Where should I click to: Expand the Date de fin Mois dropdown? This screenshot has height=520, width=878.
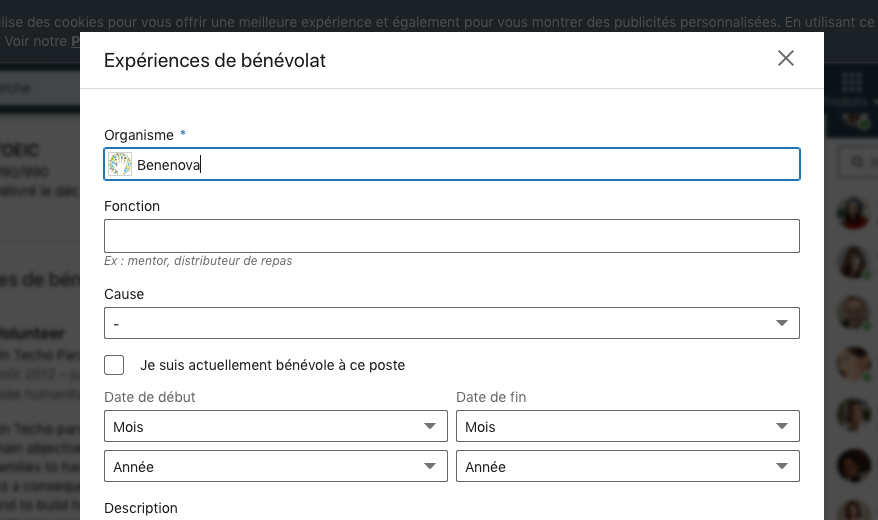pos(628,427)
